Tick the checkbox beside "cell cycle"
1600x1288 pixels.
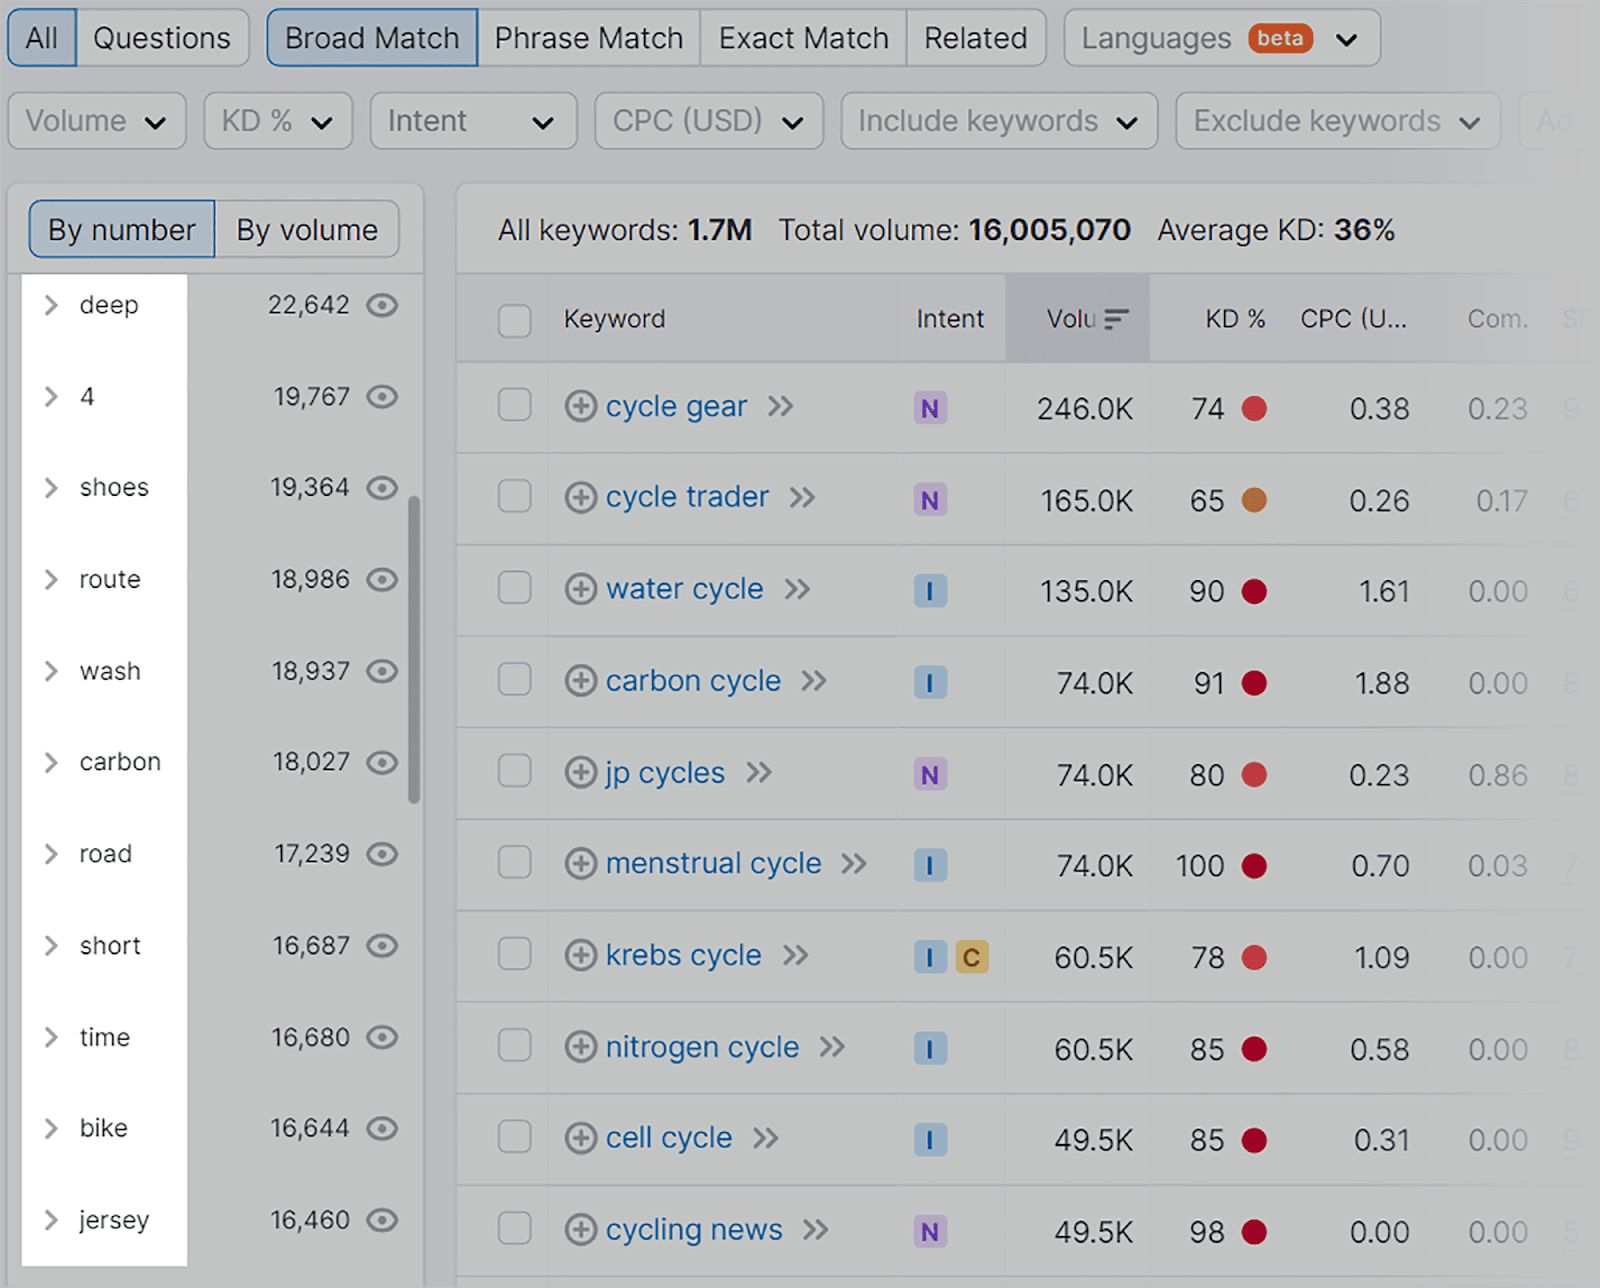(514, 1139)
